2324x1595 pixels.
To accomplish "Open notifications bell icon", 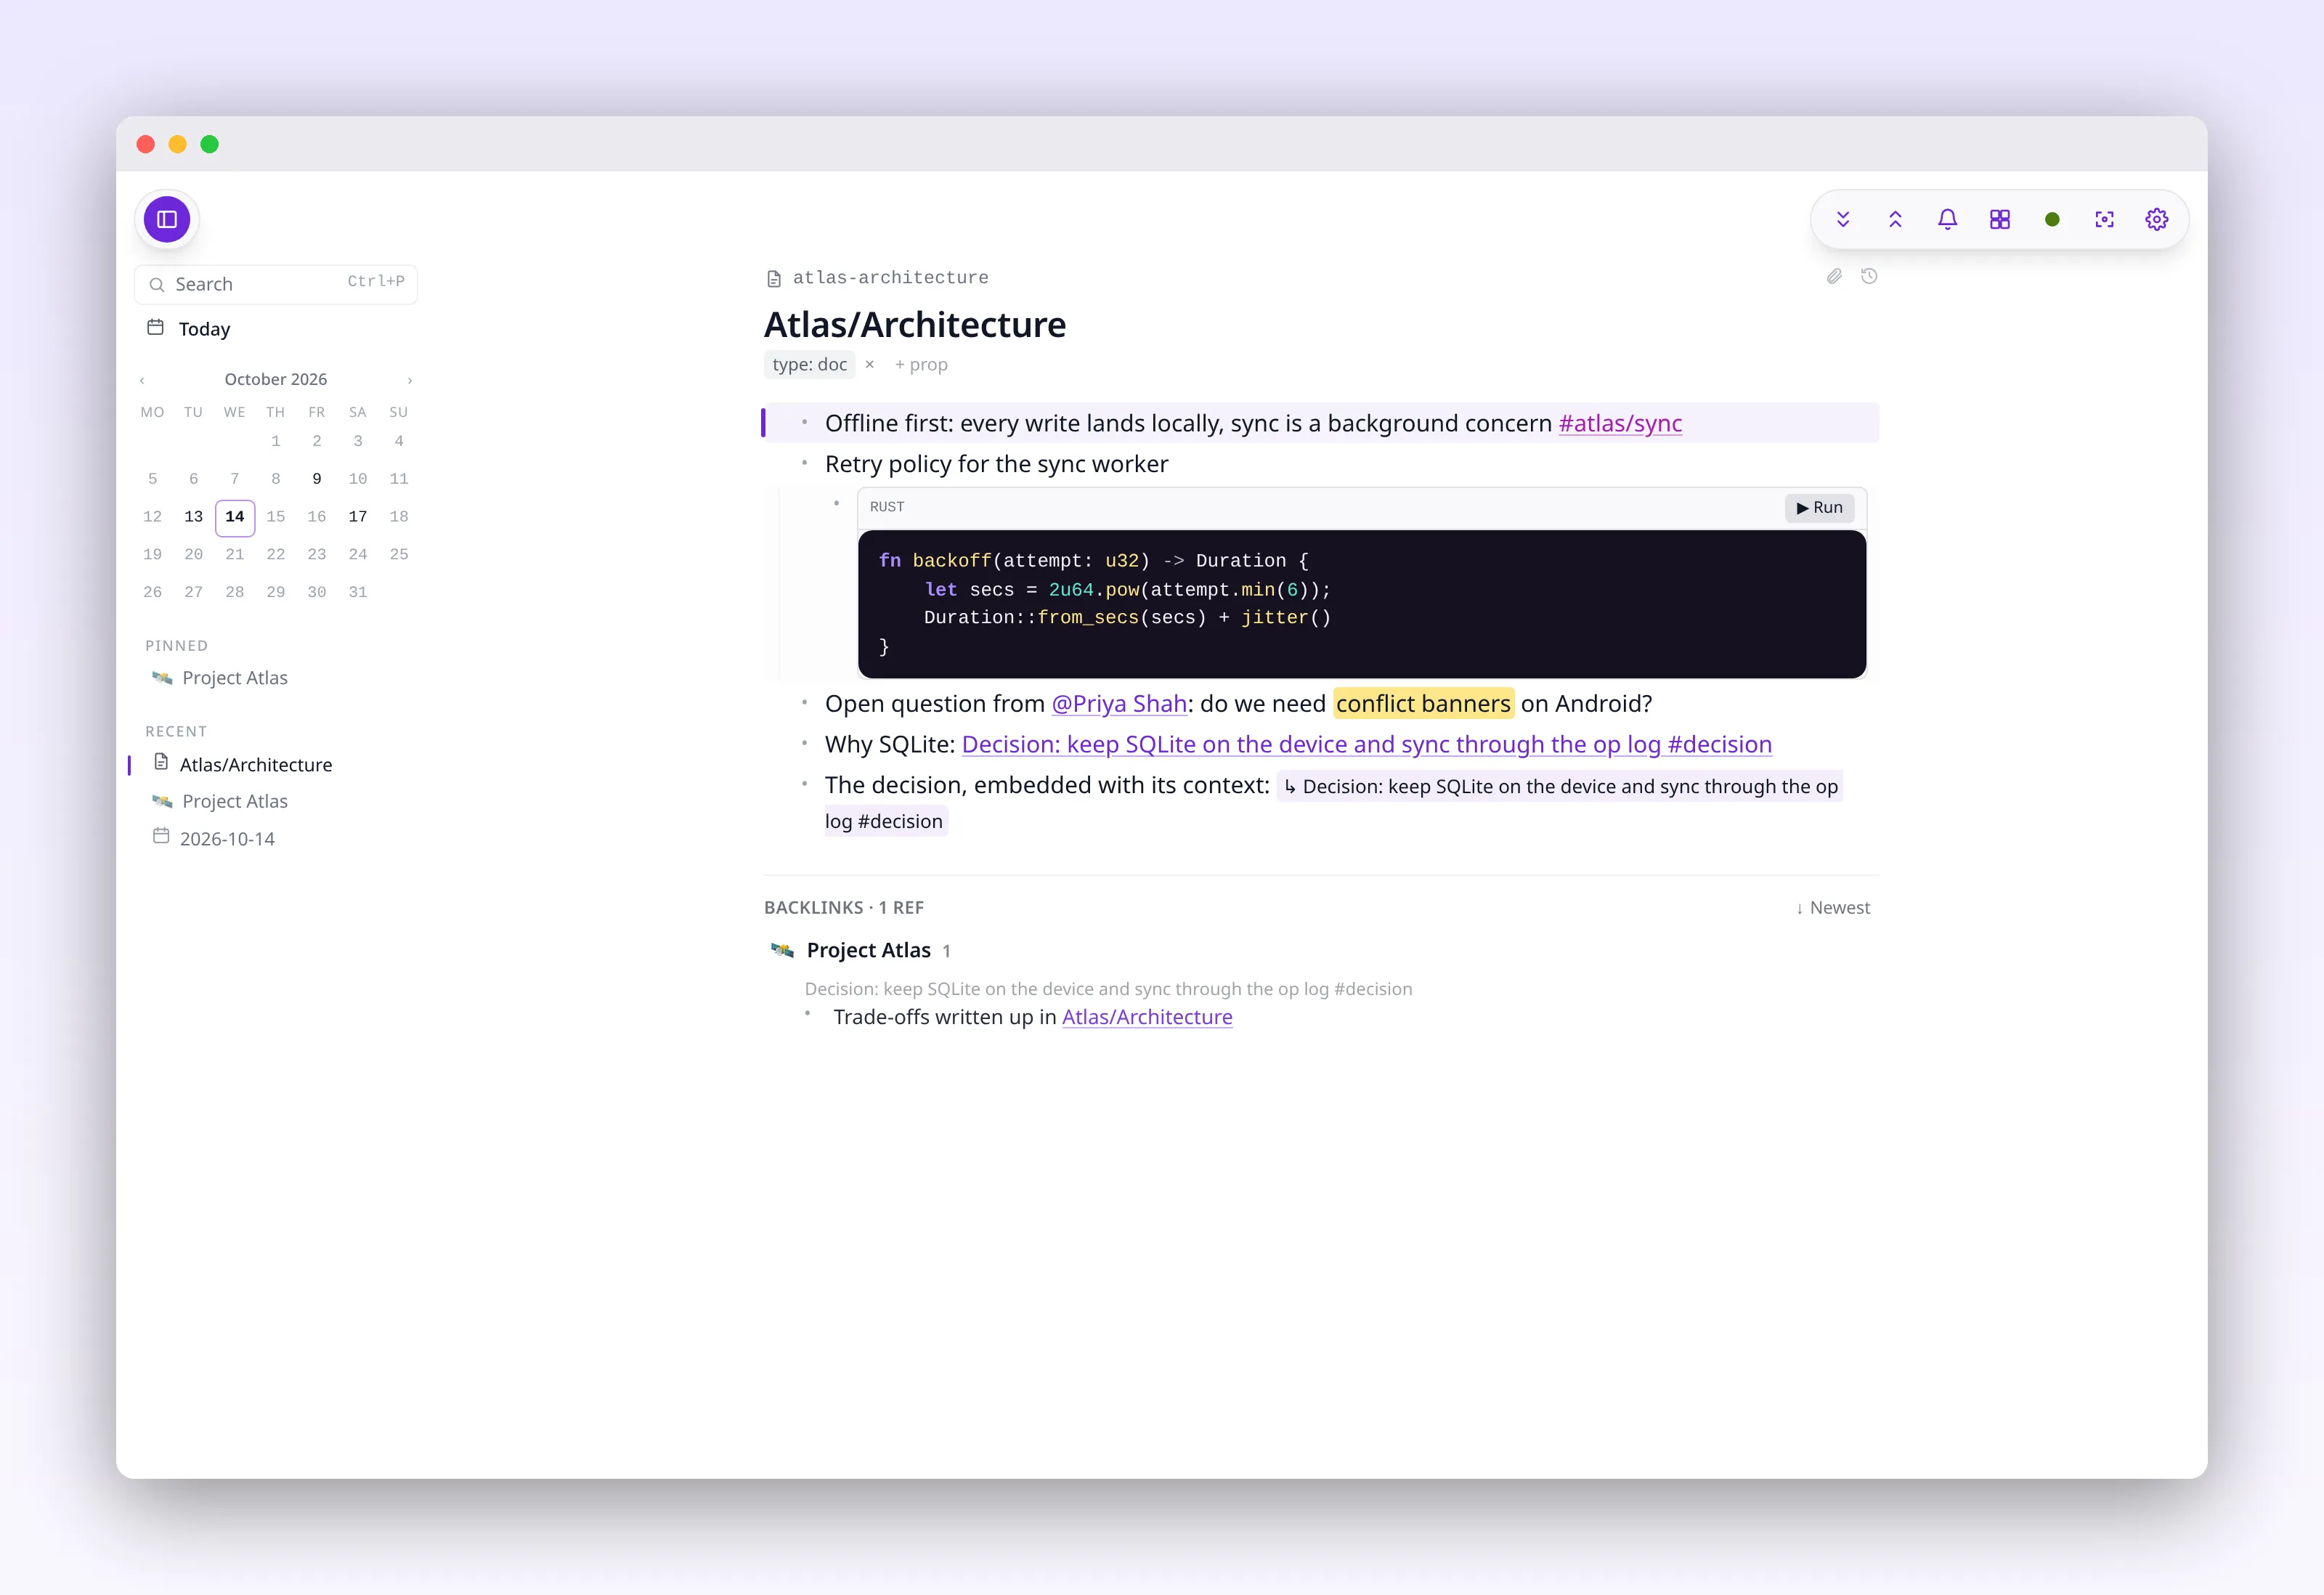I will point(1947,219).
